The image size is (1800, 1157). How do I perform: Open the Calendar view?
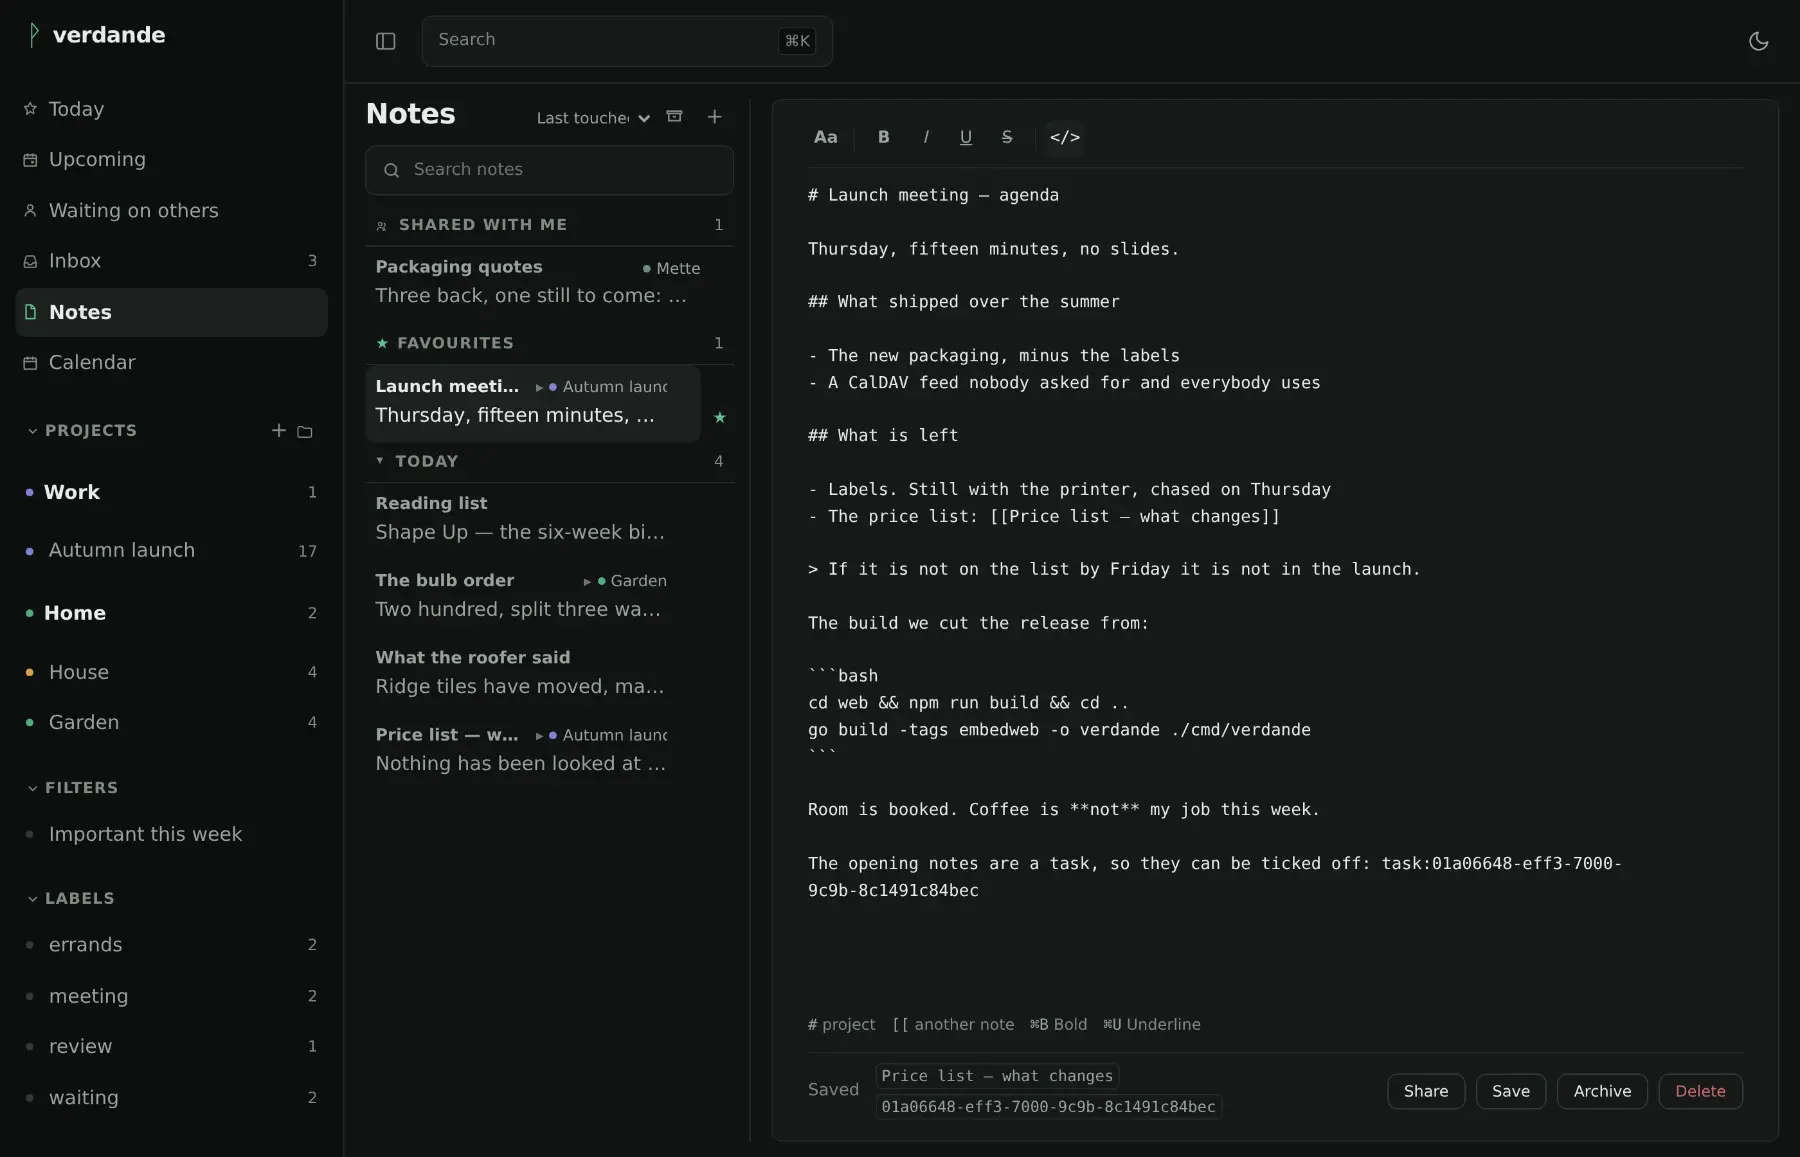click(171, 363)
